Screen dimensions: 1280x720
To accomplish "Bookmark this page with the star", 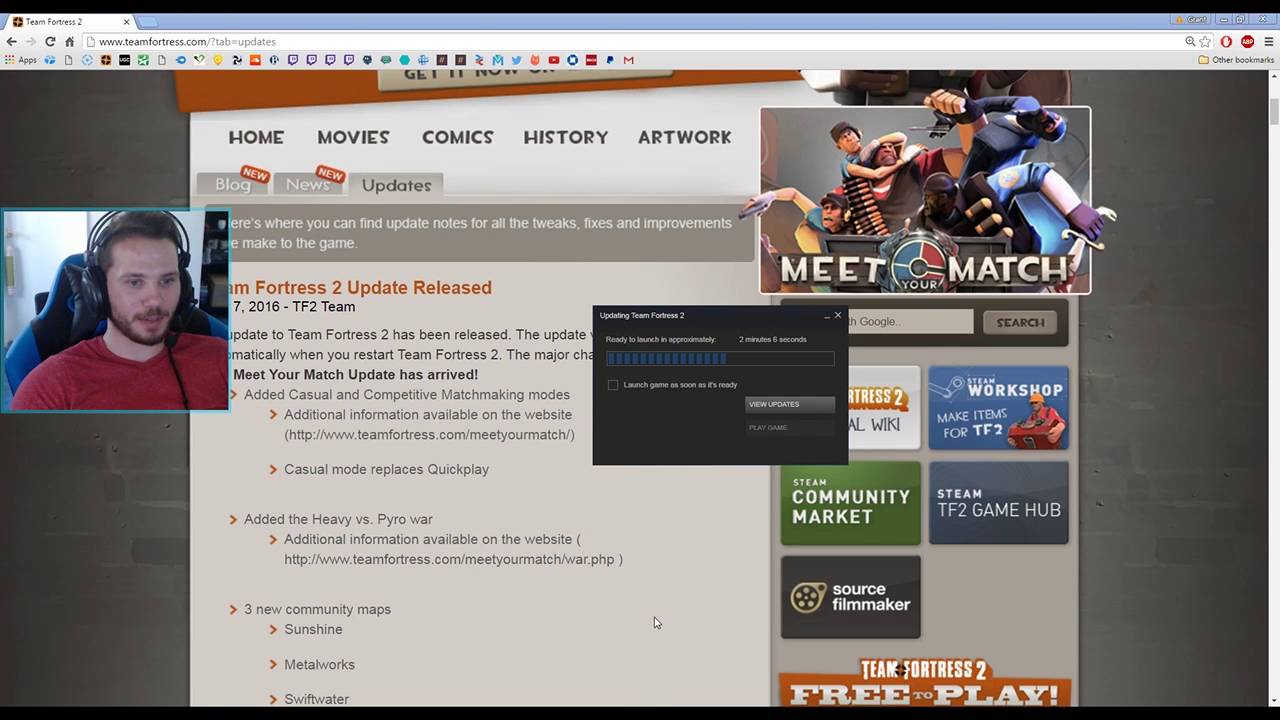I will pyautogui.click(x=1205, y=41).
